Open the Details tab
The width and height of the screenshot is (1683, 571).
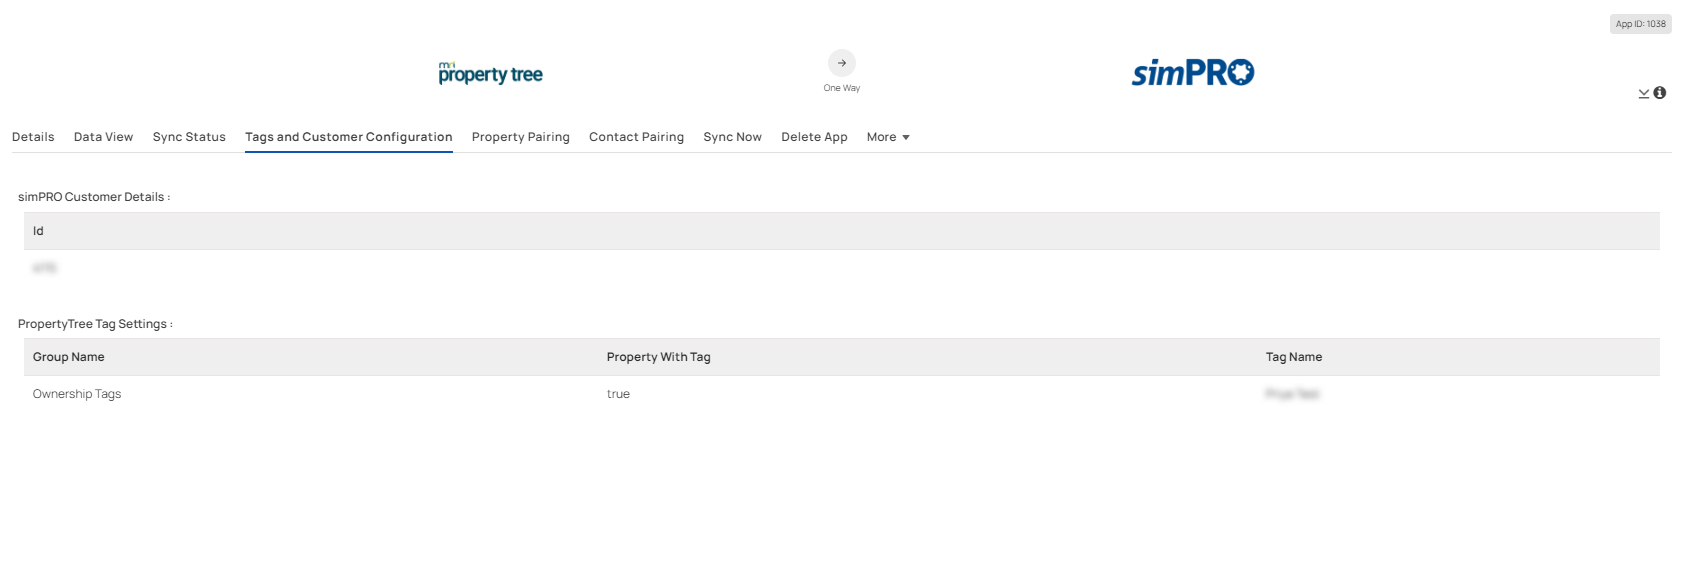pyautogui.click(x=33, y=137)
